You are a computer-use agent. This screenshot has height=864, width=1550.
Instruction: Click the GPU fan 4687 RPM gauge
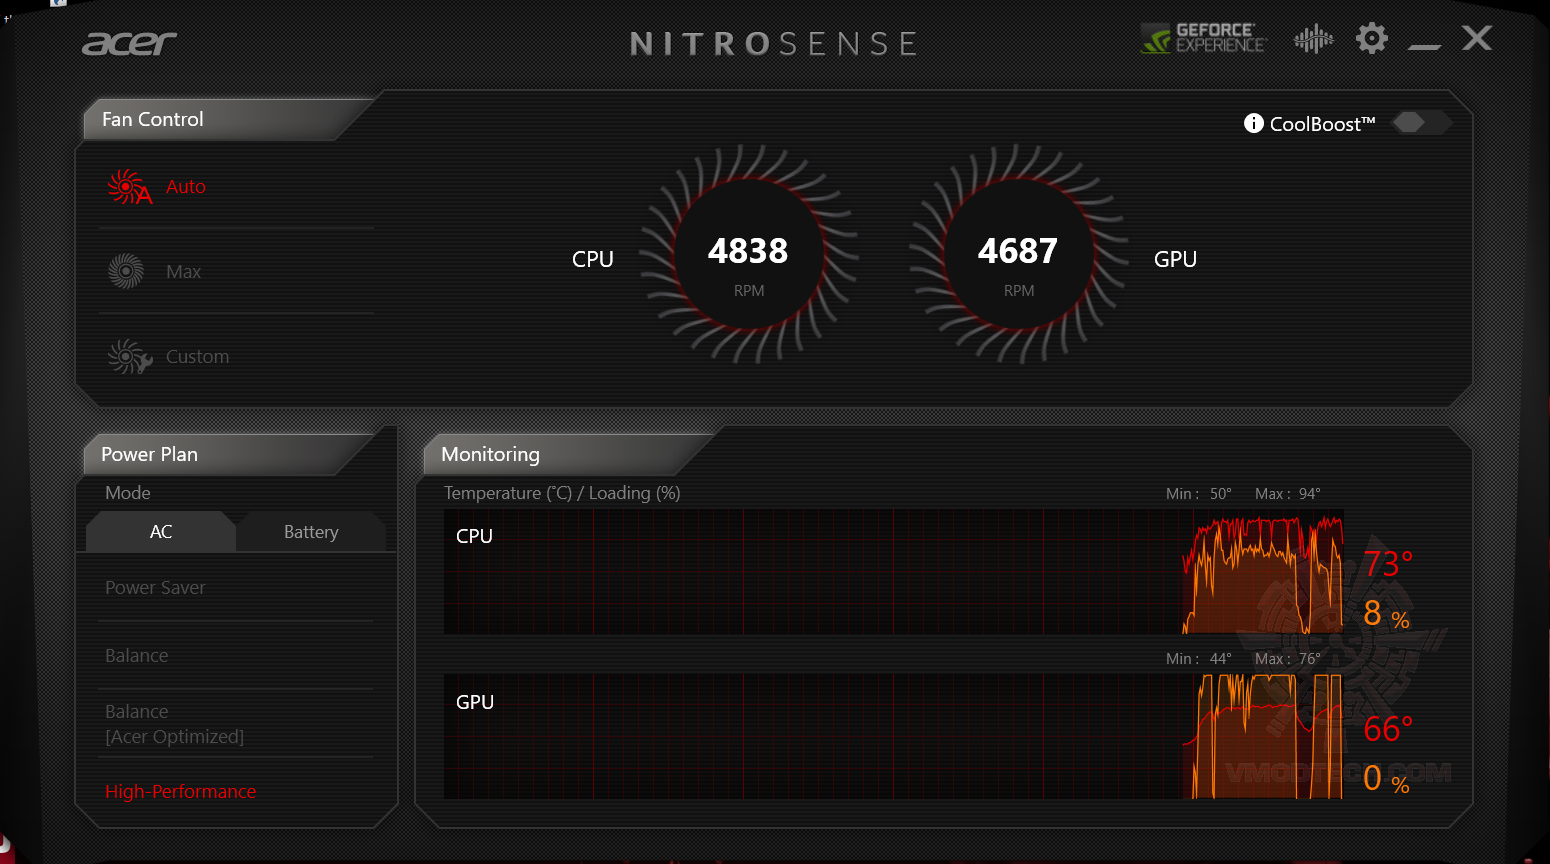click(1018, 254)
